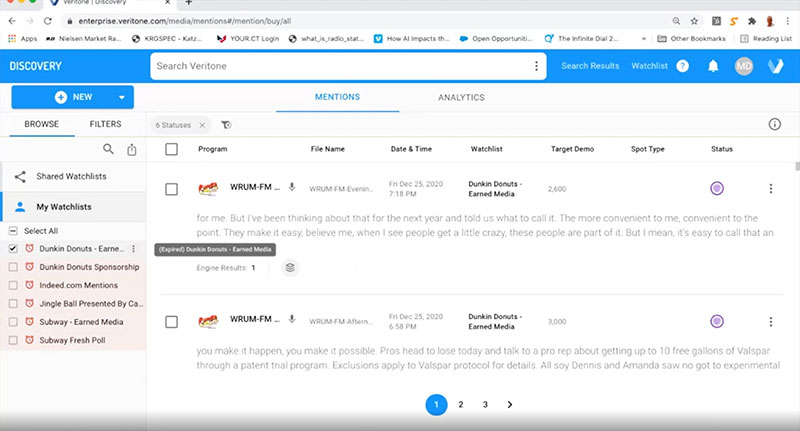The width and height of the screenshot is (800, 431).
Task: Click the share/export icon in Browse panel
Action: [132, 149]
